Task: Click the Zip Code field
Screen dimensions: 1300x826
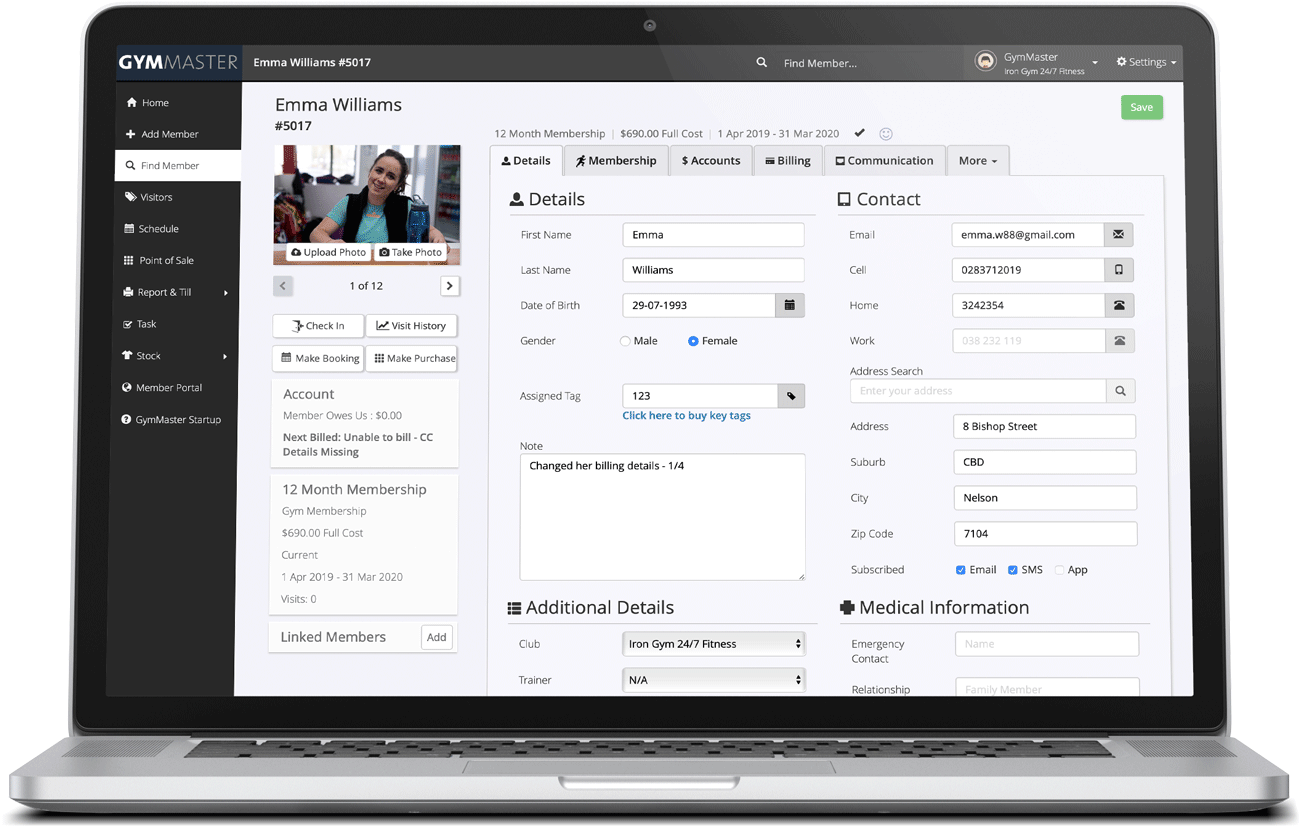Action: [1045, 534]
